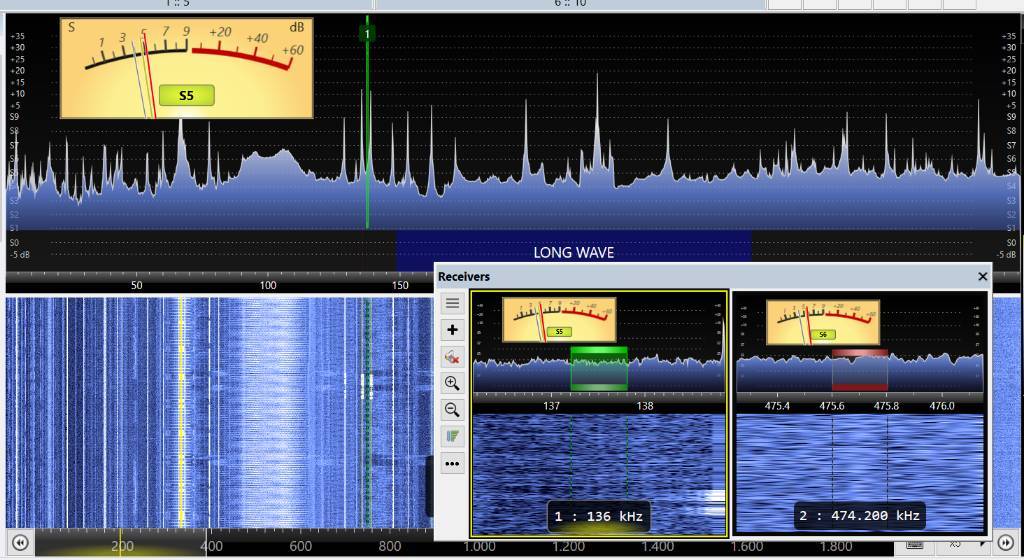Click the 1 : 136 kHz frequency label
This screenshot has width=1024, height=560.
599,517
